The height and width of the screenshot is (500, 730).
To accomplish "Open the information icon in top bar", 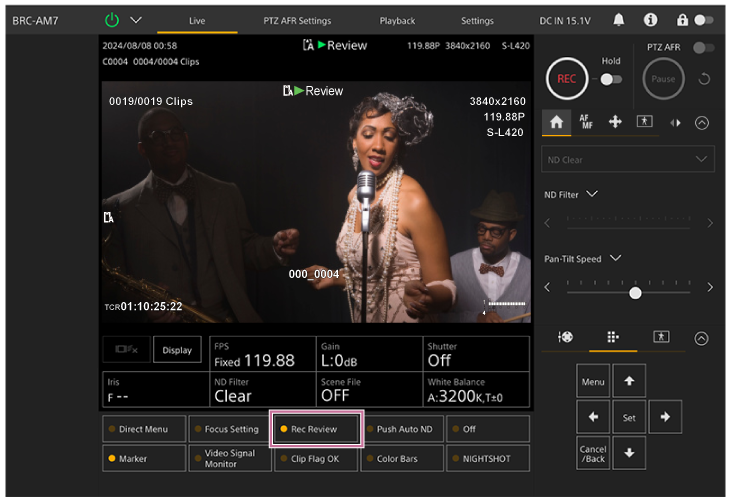I will [x=650, y=20].
